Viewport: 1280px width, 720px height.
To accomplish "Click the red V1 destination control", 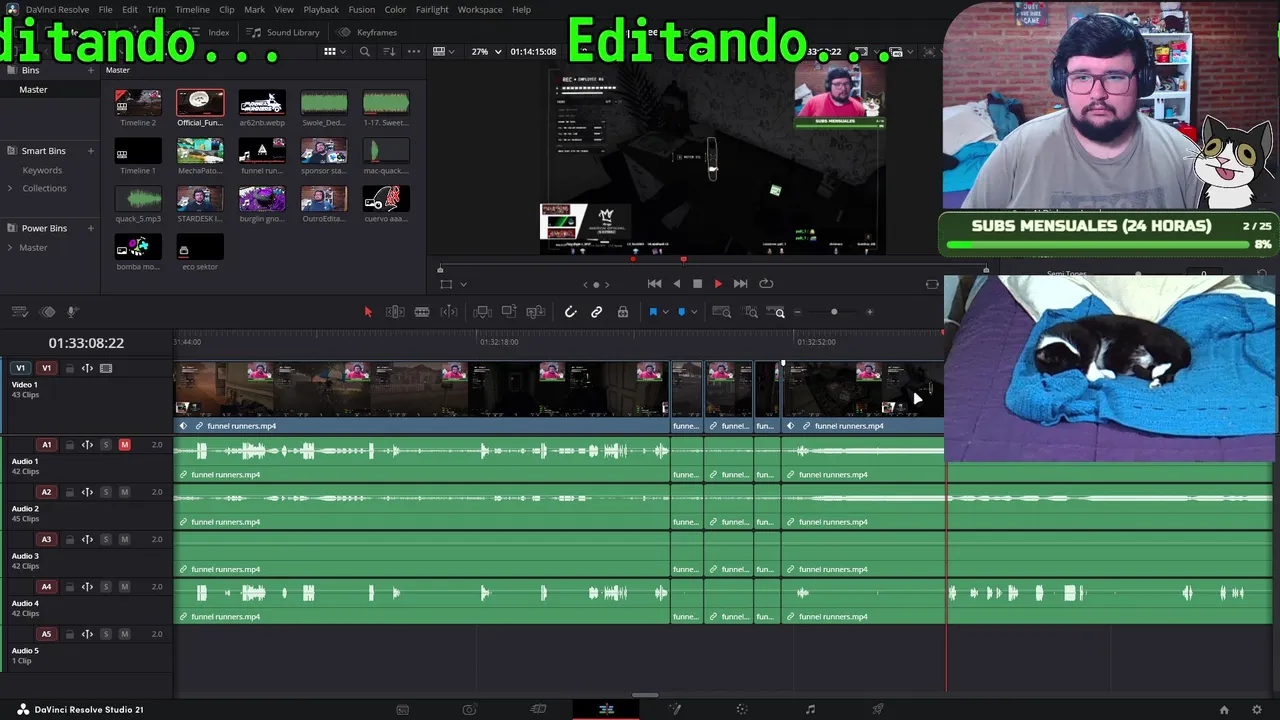I will [46, 368].
